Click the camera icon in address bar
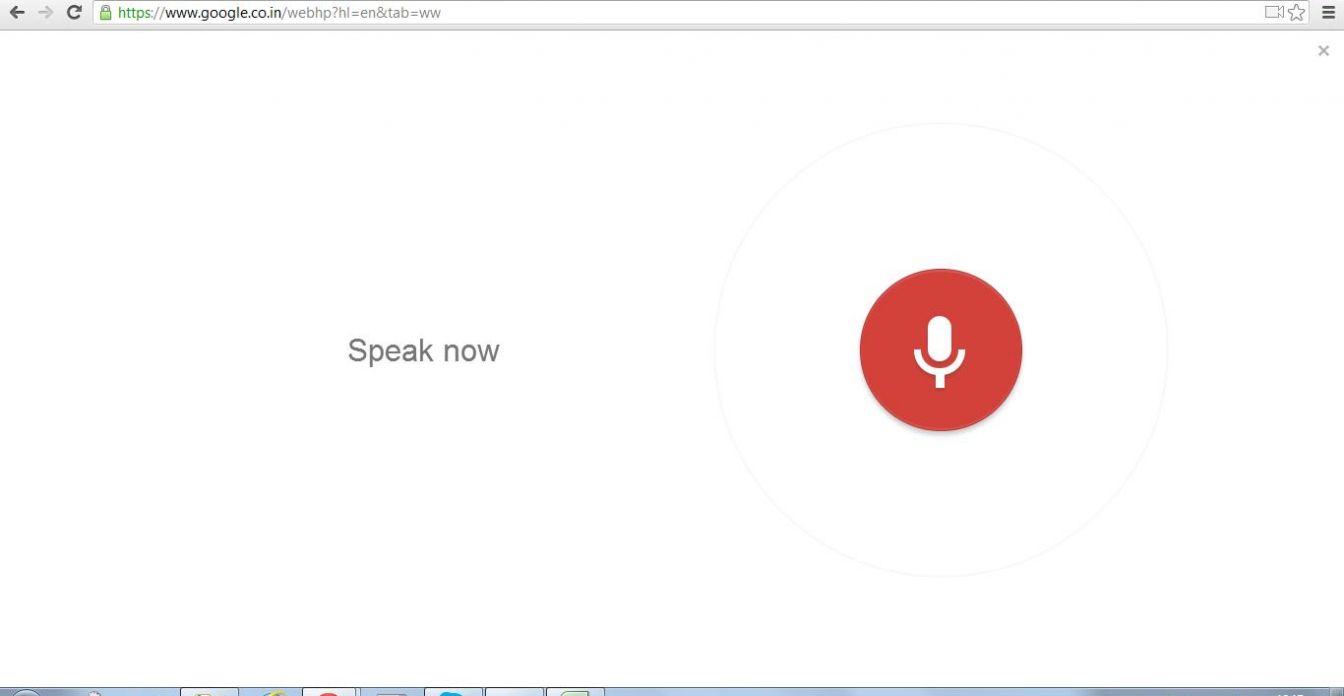Viewport: 1344px width, 696px height. (x=1273, y=13)
